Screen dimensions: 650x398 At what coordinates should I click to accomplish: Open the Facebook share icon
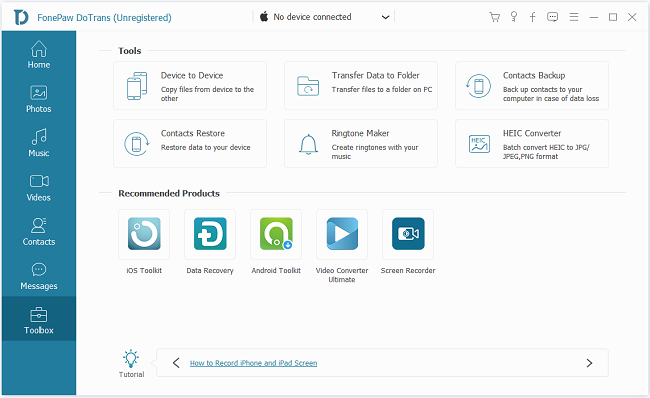click(533, 17)
